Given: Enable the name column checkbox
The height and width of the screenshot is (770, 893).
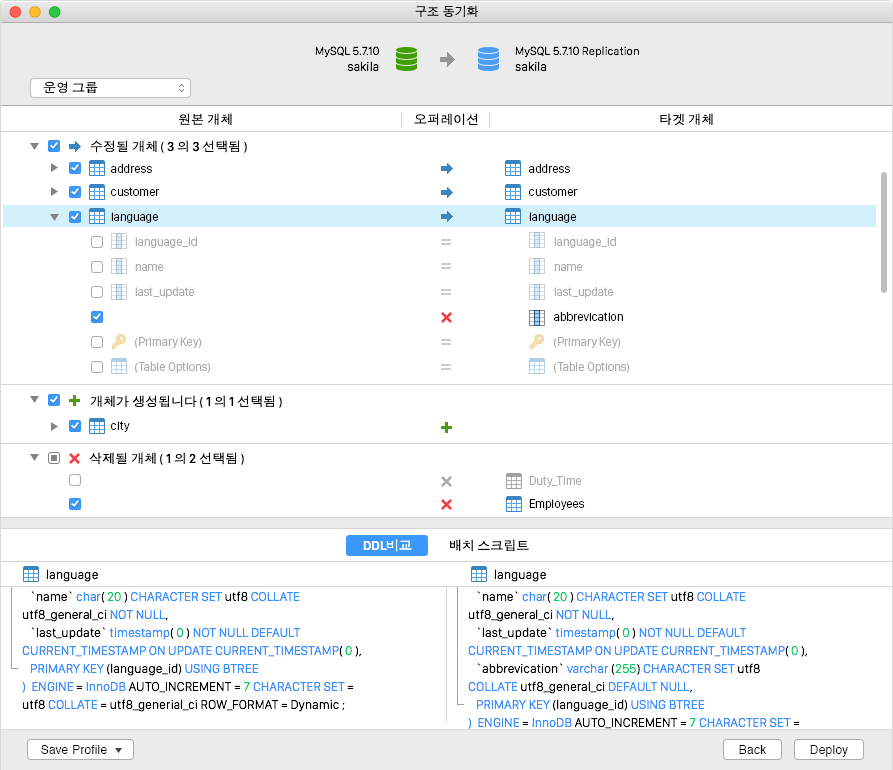Looking at the screenshot, I should tap(96, 266).
